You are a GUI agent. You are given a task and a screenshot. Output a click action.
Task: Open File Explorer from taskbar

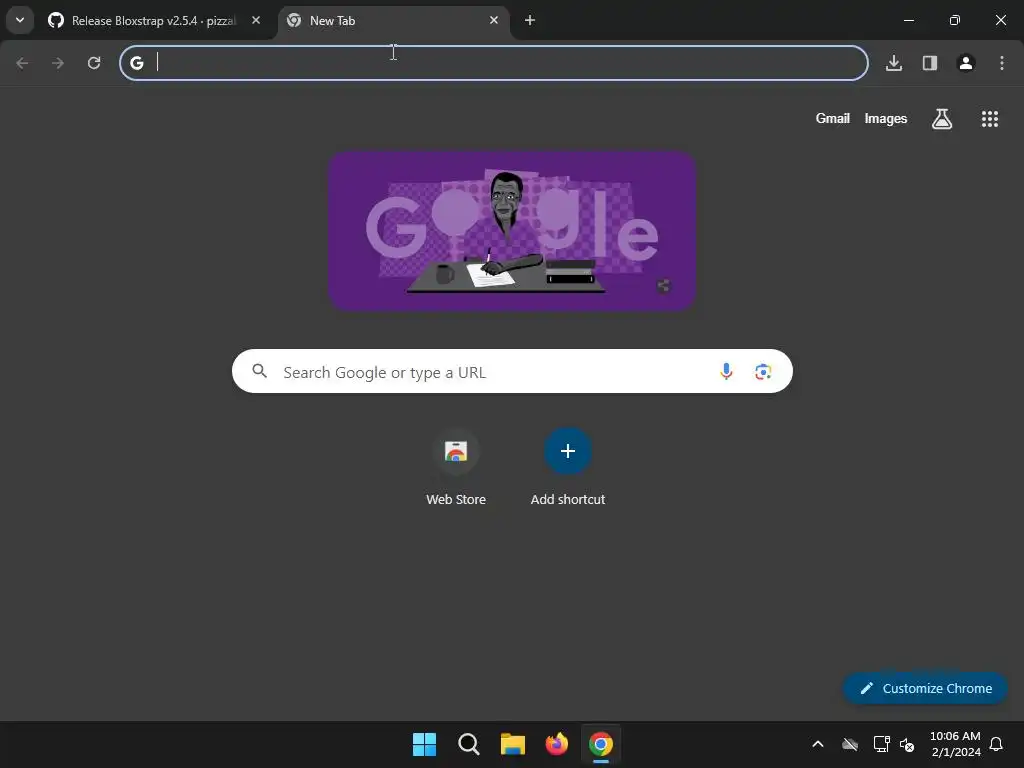click(x=513, y=744)
